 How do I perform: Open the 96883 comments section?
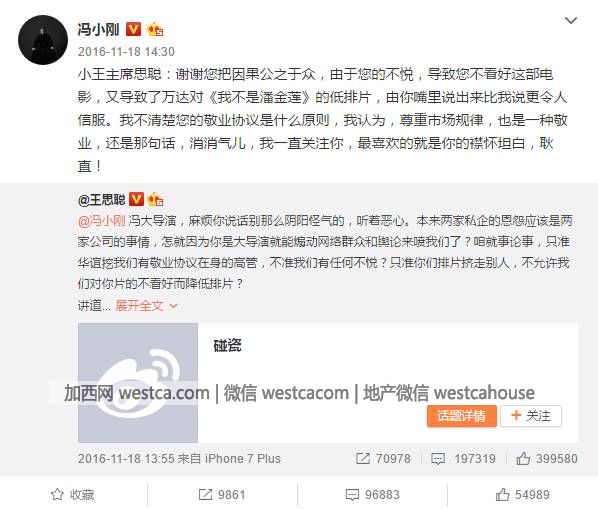coord(372,495)
